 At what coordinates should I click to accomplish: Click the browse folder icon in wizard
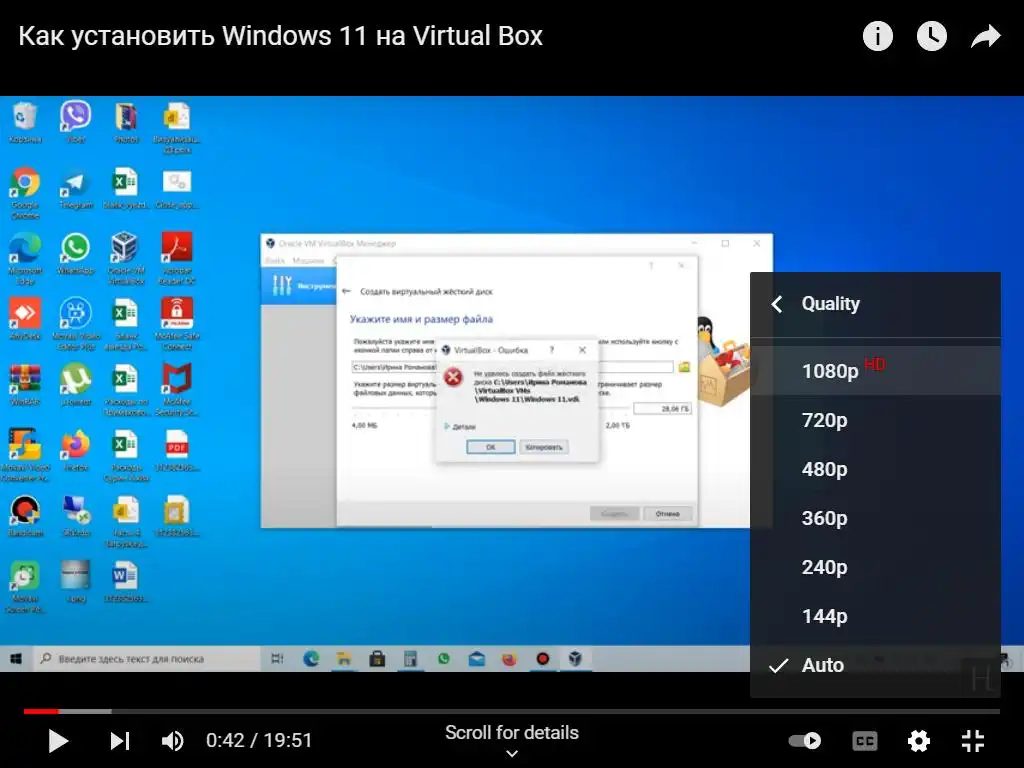(x=684, y=367)
